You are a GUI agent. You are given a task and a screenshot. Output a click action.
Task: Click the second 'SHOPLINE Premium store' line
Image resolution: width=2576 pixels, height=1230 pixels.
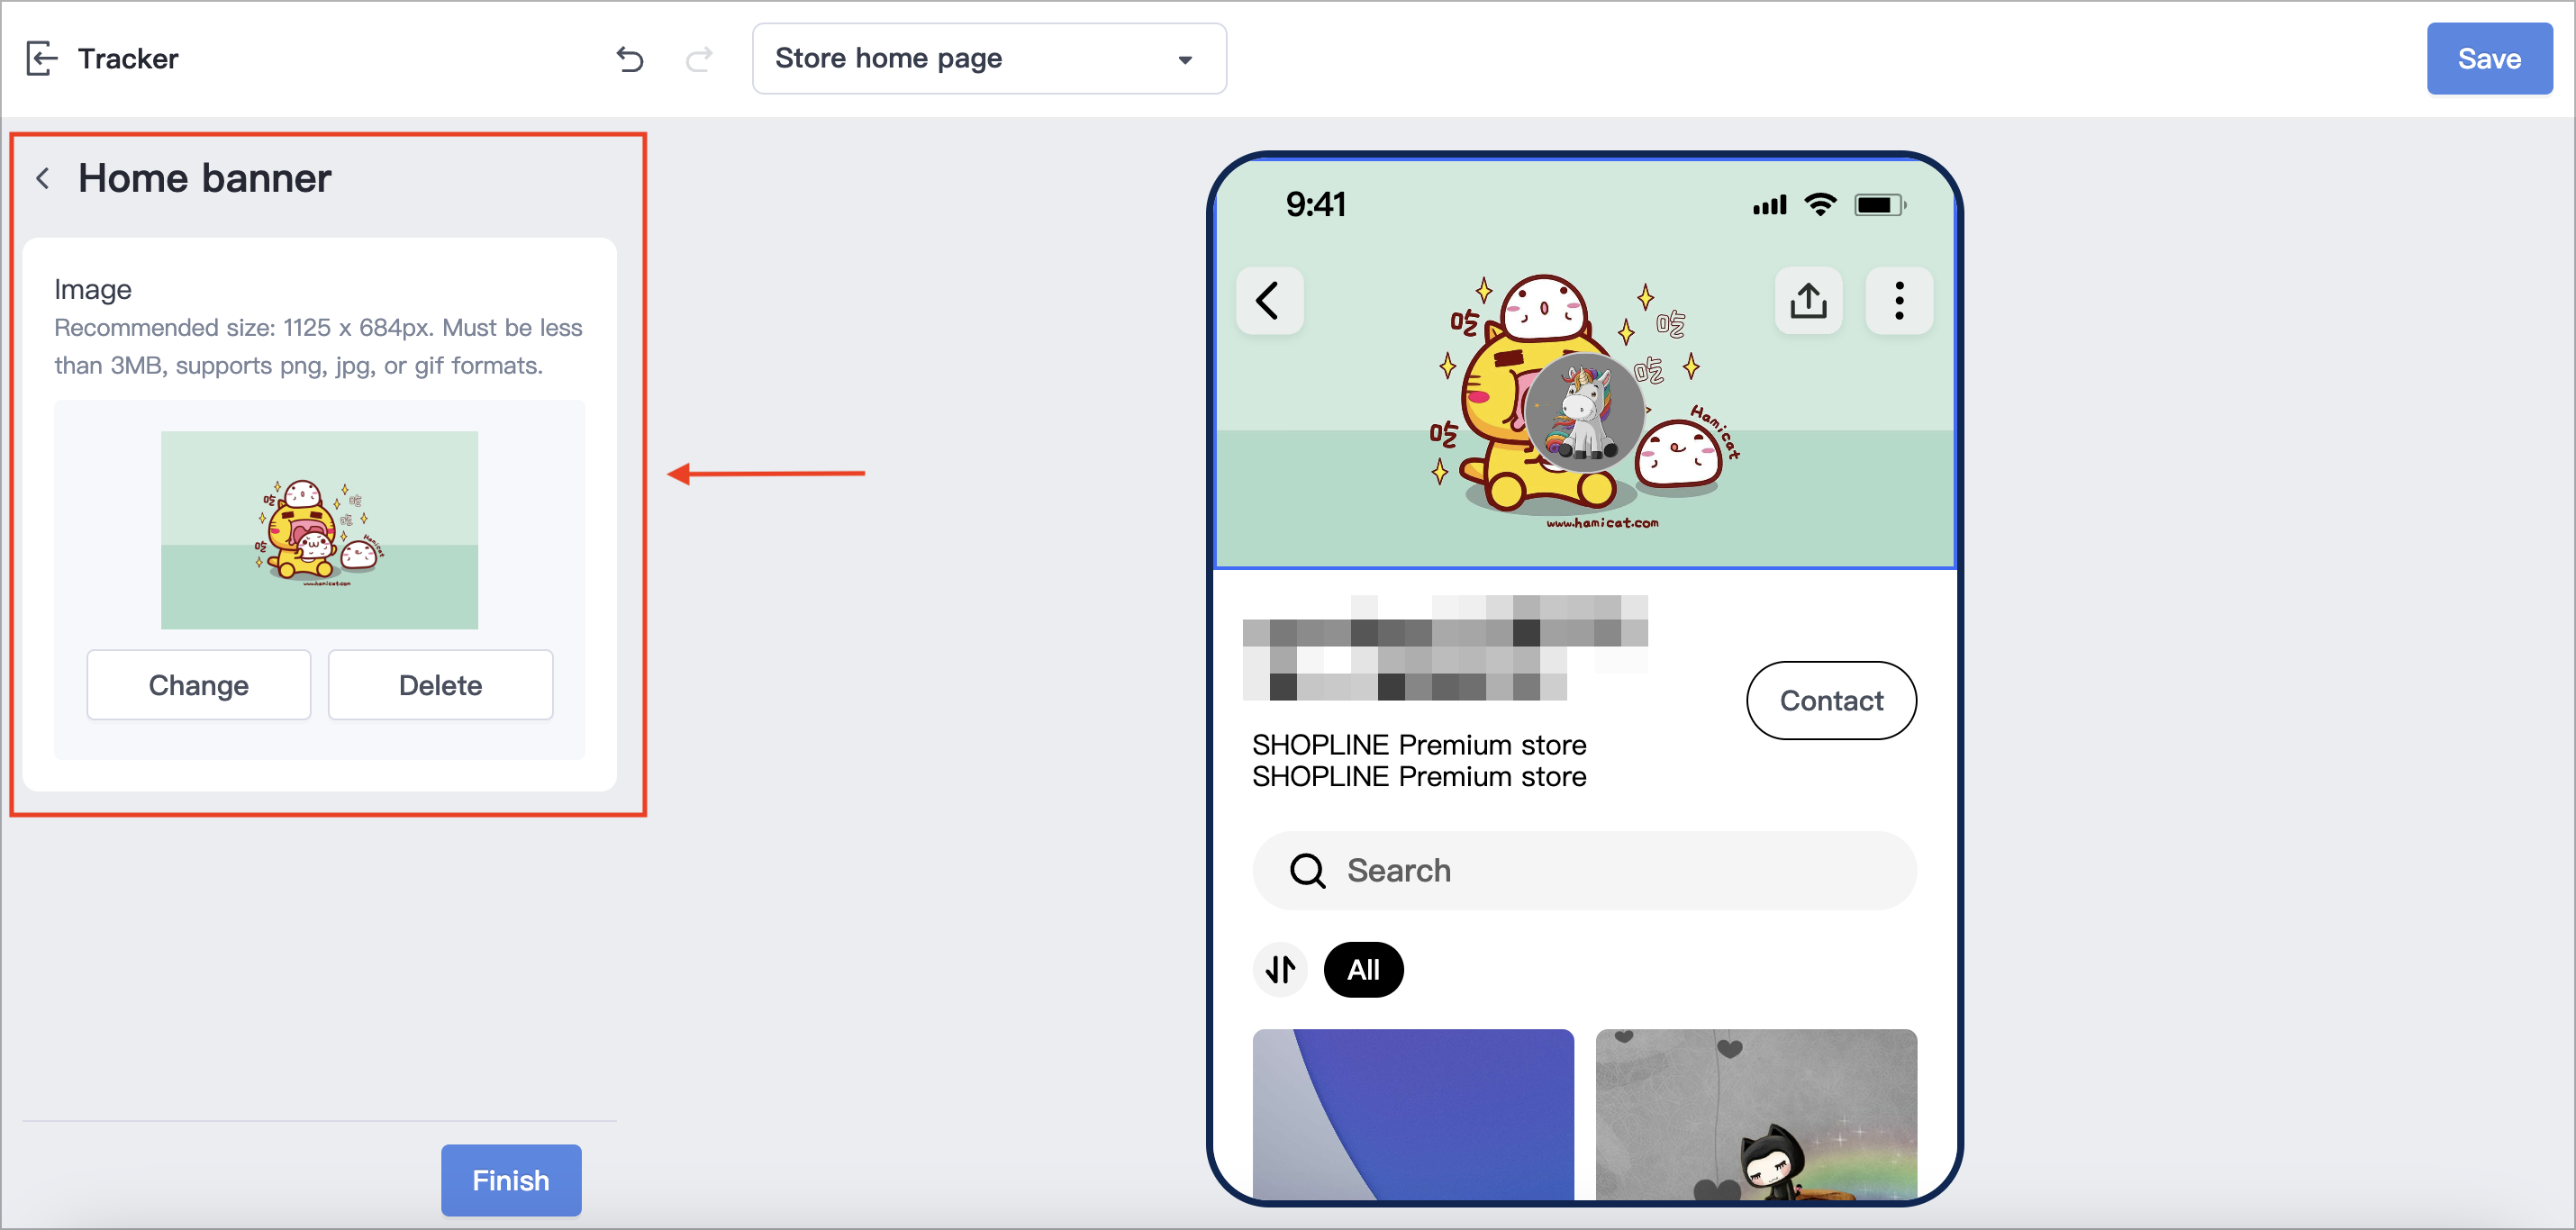tap(1419, 776)
